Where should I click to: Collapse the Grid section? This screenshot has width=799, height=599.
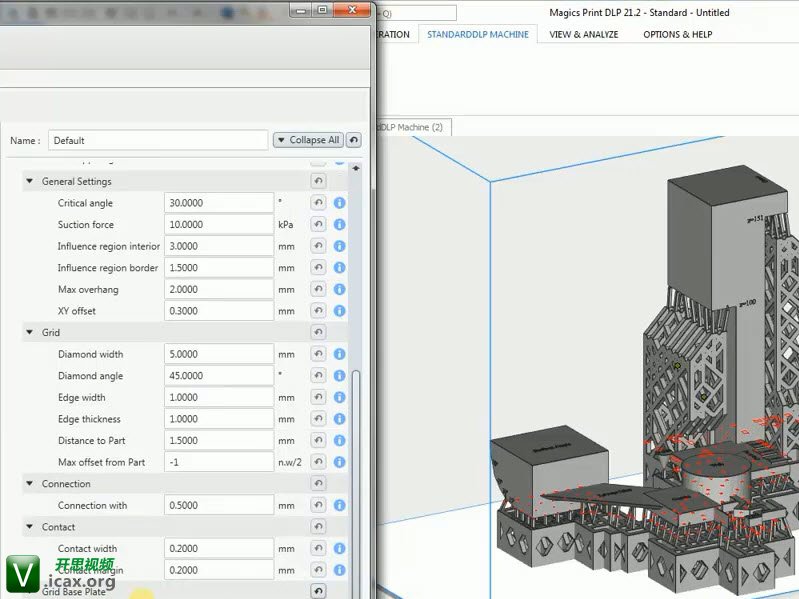[29, 332]
